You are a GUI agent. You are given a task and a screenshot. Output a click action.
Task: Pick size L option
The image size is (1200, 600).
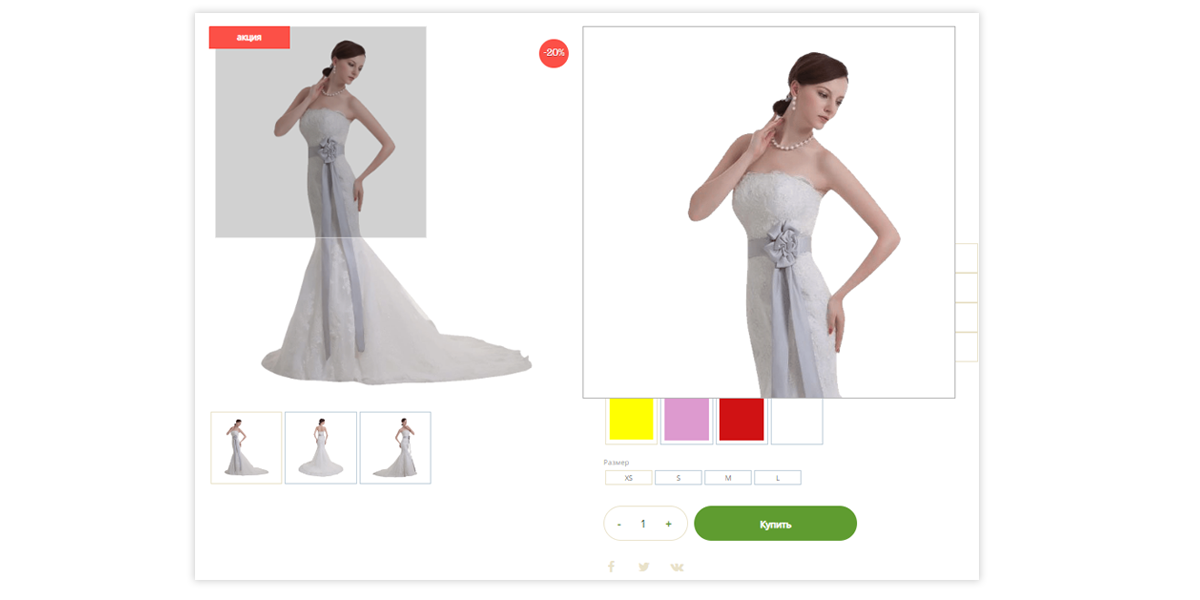pyautogui.click(x=777, y=478)
